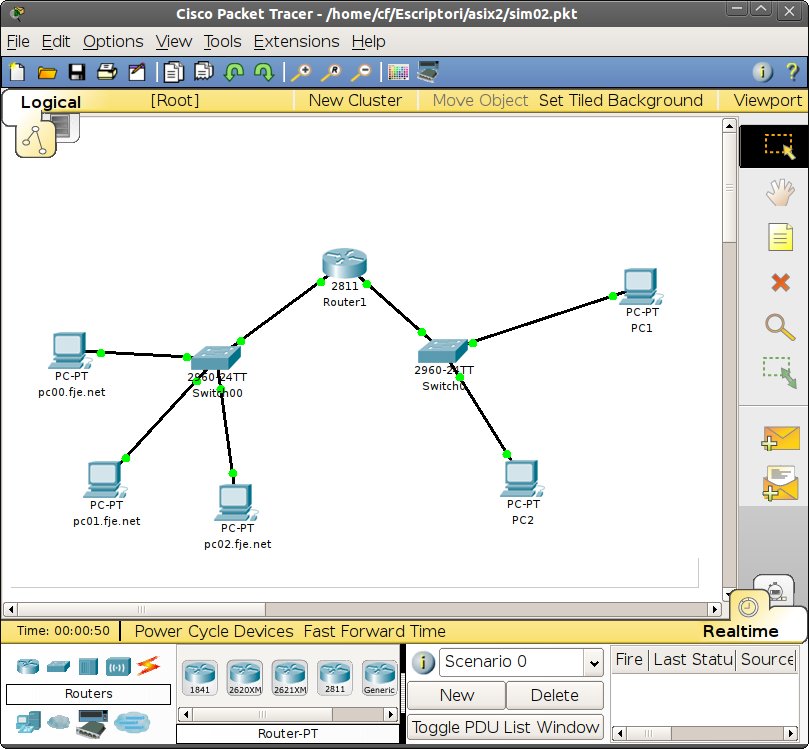Open the Scenario 0 dropdown
Viewport: 809px width, 749px height.
pos(594,663)
